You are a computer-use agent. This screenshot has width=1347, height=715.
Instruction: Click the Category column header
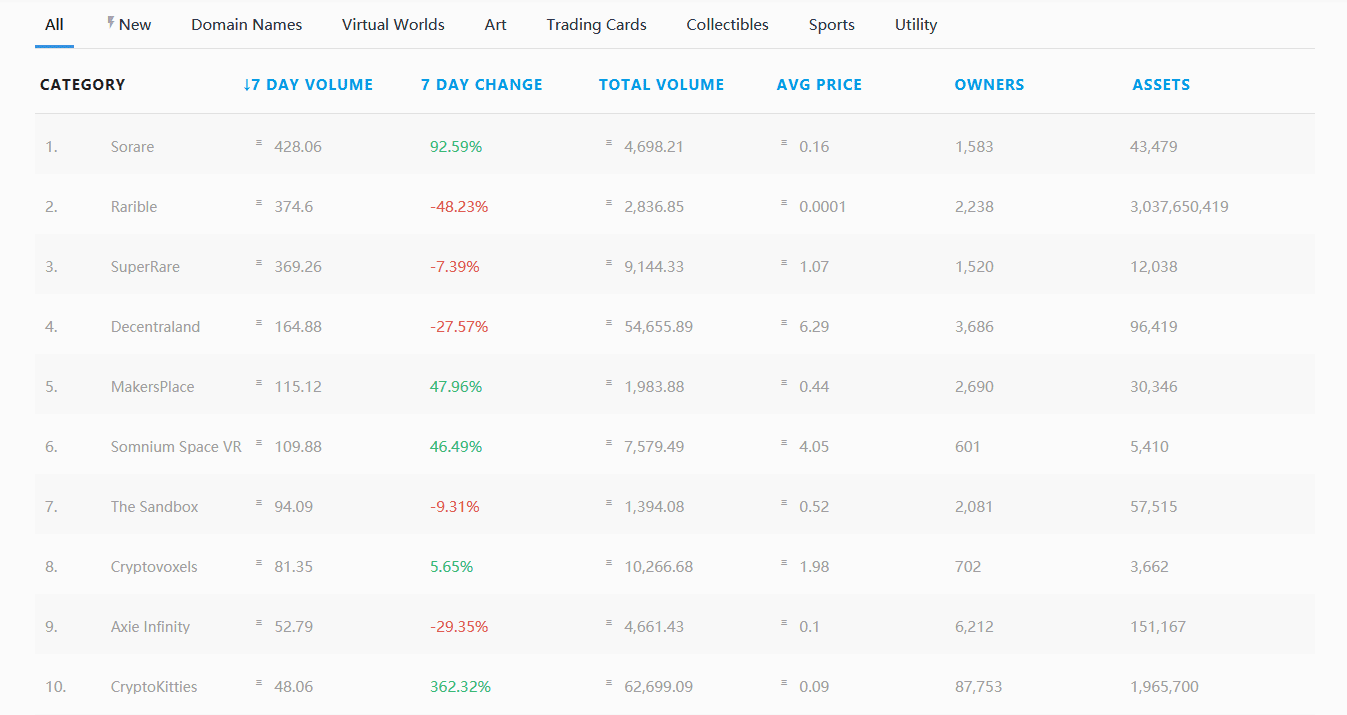(83, 85)
